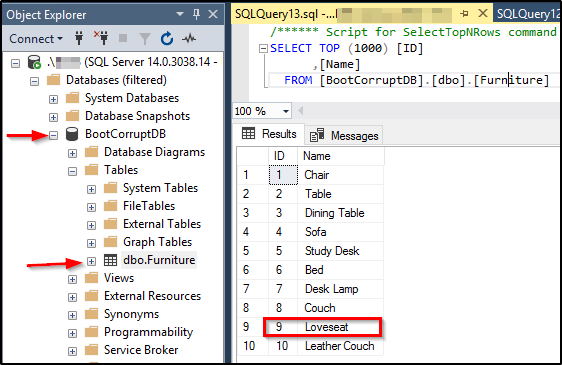Expand the dbo.Furniture table node
Viewport: 562px width, 365px height.
pyautogui.click(x=91, y=261)
